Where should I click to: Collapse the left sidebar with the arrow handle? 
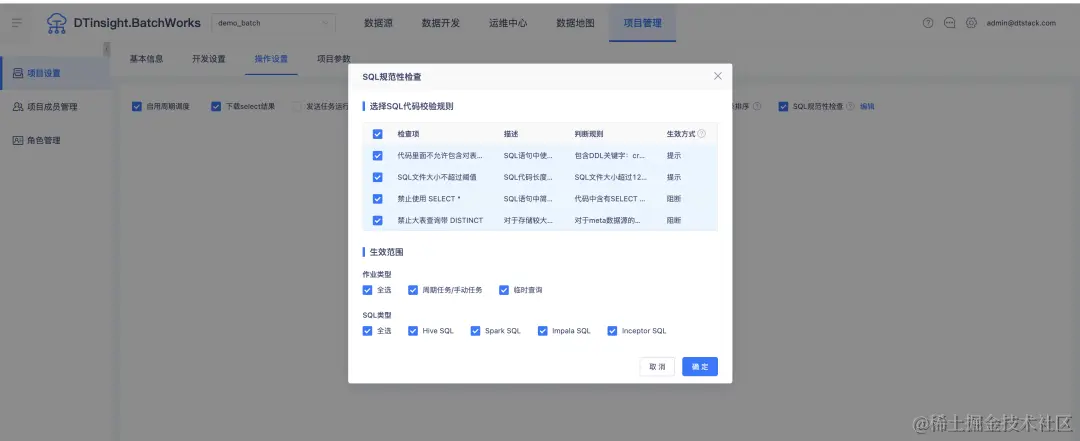(x=107, y=50)
